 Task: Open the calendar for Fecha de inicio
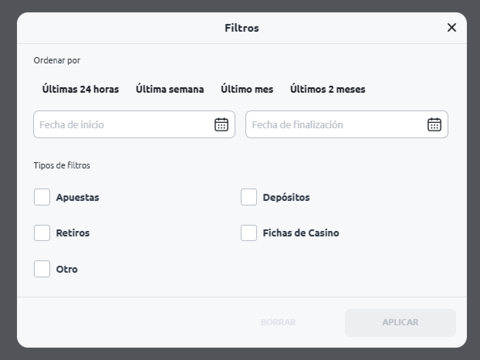(x=221, y=124)
